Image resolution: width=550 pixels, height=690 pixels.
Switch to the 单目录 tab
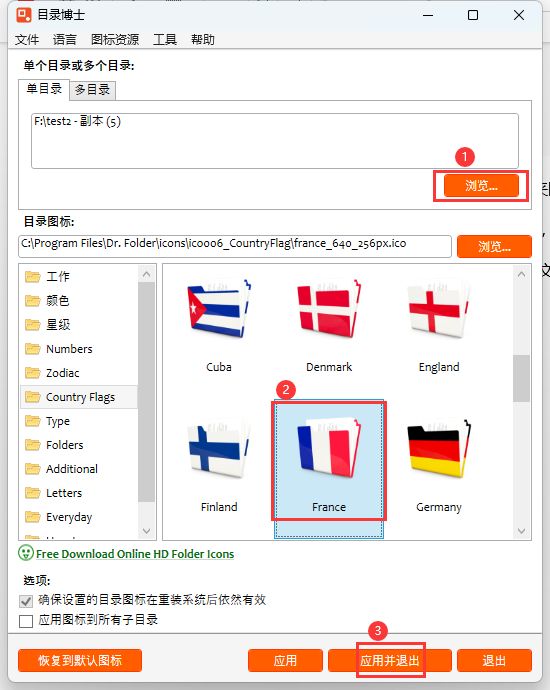(x=44, y=89)
